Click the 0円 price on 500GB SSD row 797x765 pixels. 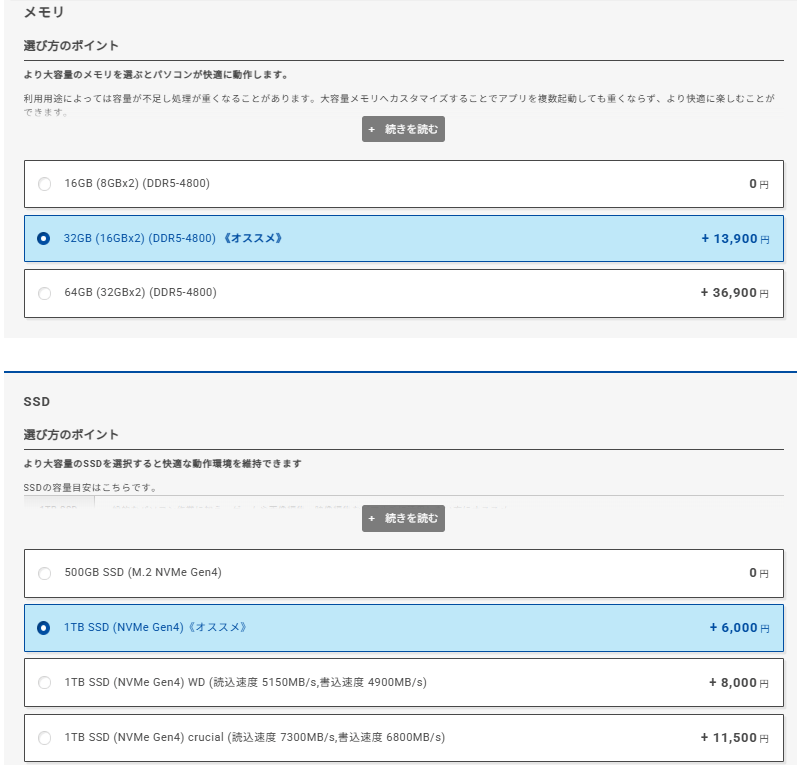coord(758,573)
